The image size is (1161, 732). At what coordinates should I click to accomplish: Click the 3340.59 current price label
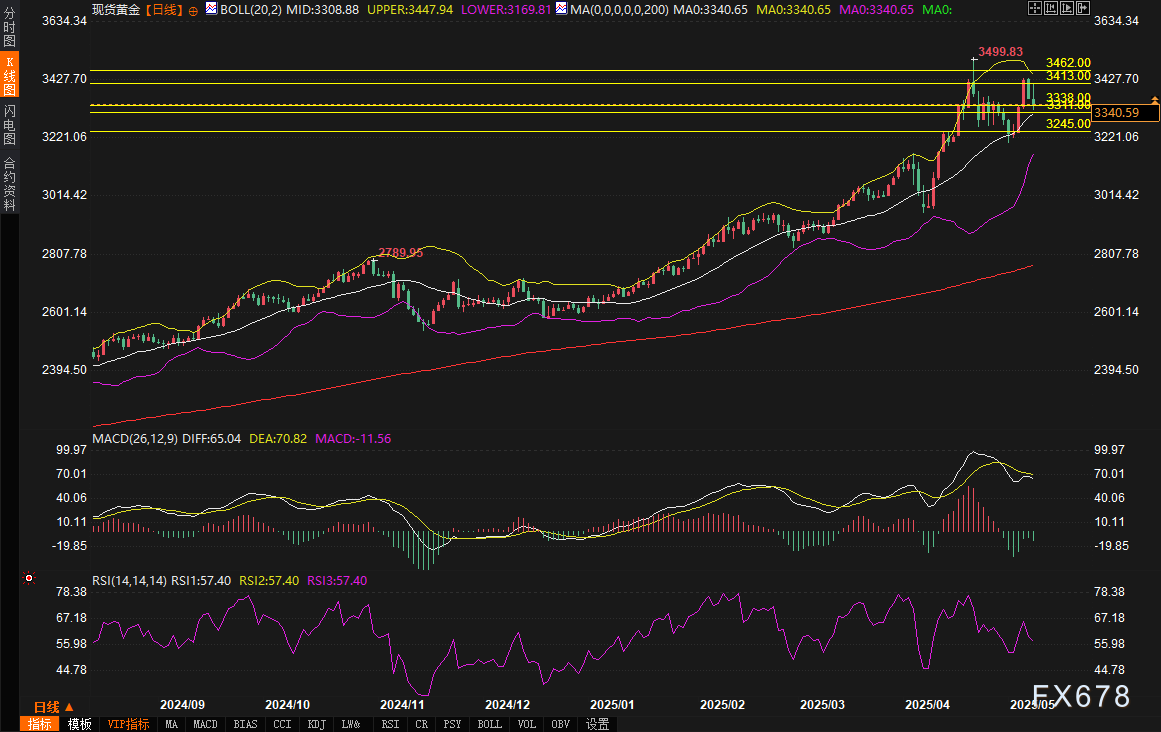[x=1117, y=113]
